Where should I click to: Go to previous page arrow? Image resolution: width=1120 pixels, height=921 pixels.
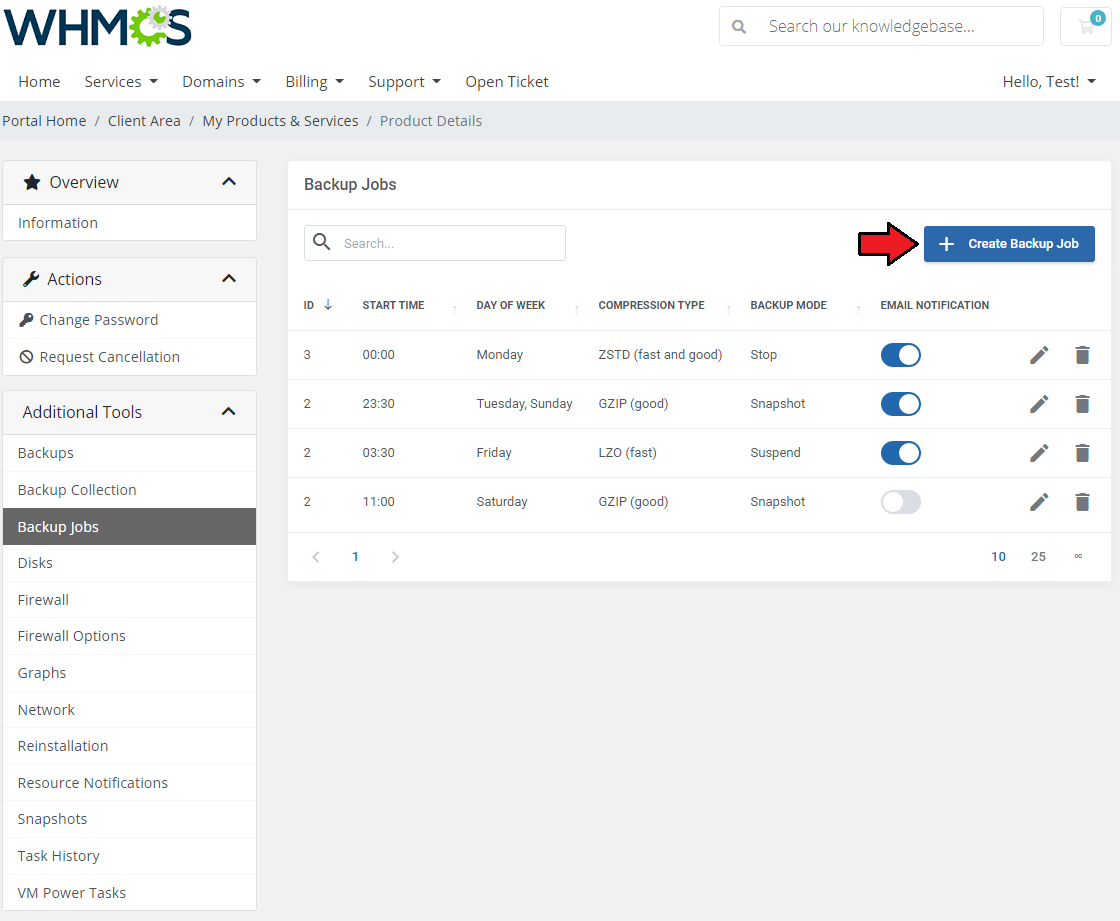coord(316,557)
